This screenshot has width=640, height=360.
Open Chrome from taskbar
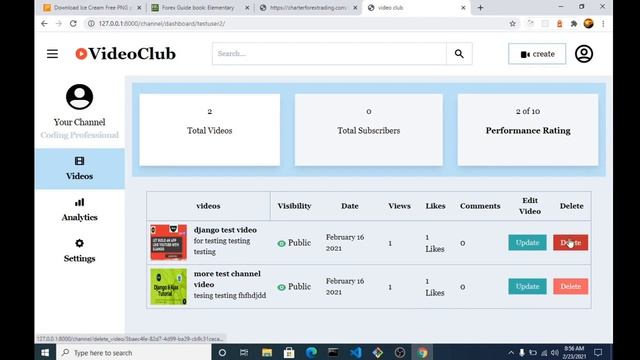pos(422,352)
